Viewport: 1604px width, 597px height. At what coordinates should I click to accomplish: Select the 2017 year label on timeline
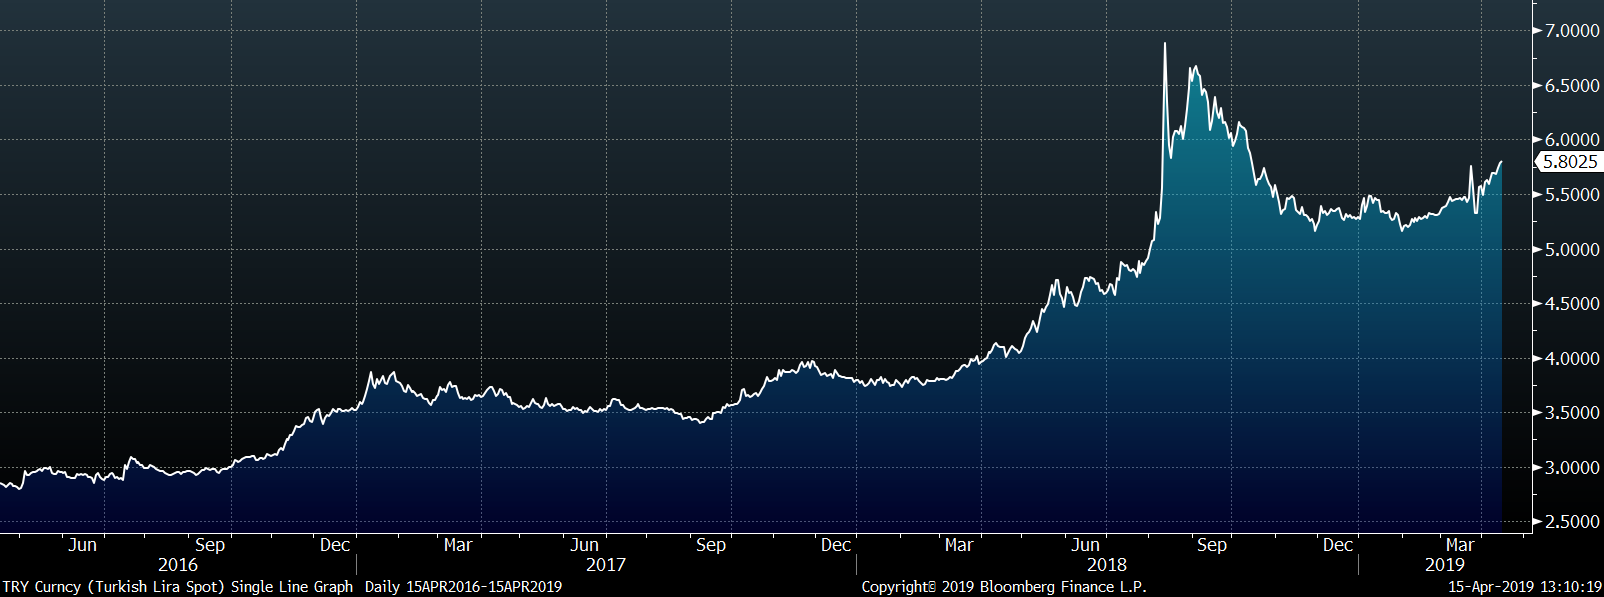click(x=605, y=565)
